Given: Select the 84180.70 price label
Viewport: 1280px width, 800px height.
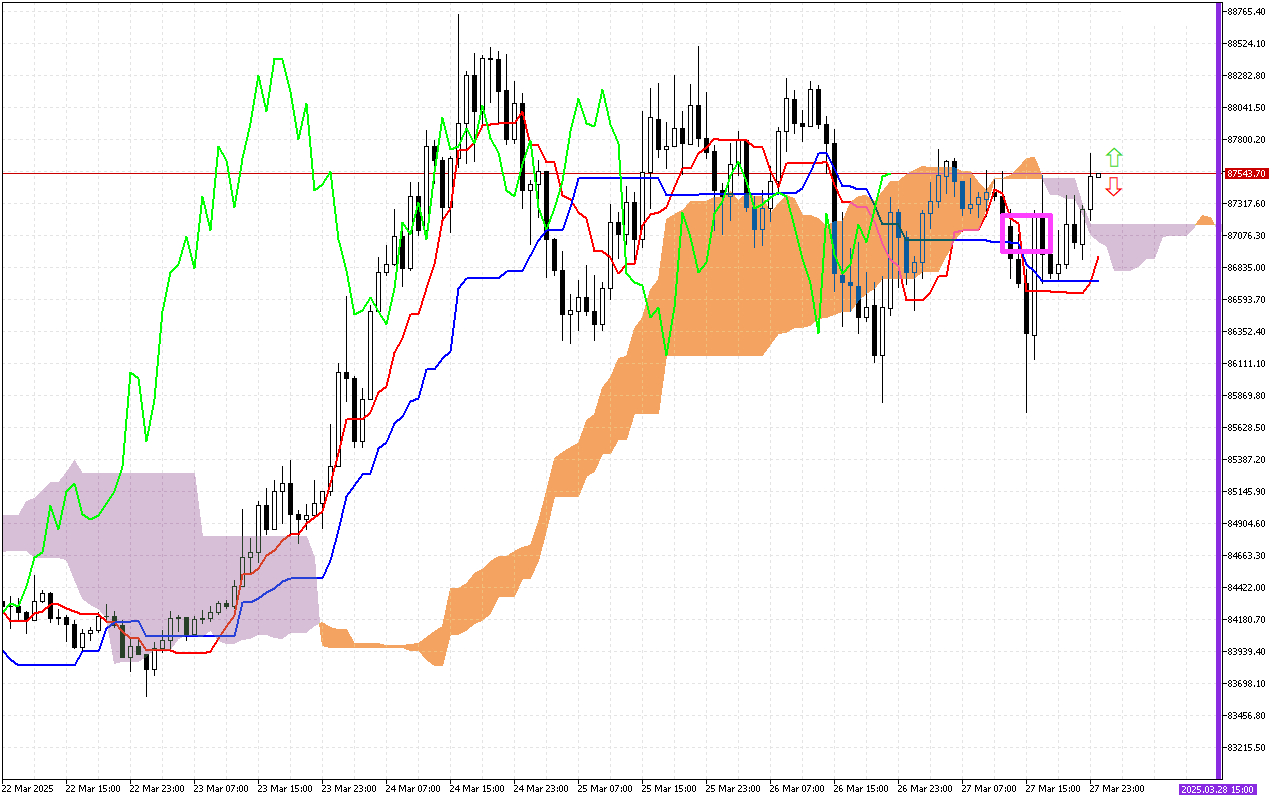Looking at the screenshot, I should tap(1246, 620).
